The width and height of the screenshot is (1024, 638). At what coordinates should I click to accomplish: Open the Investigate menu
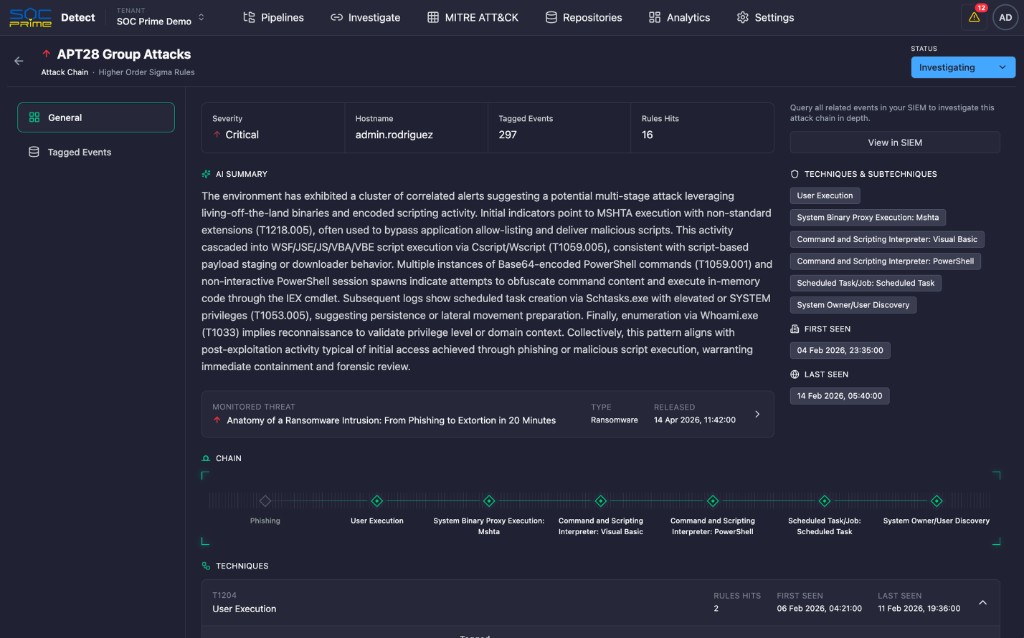point(366,18)
